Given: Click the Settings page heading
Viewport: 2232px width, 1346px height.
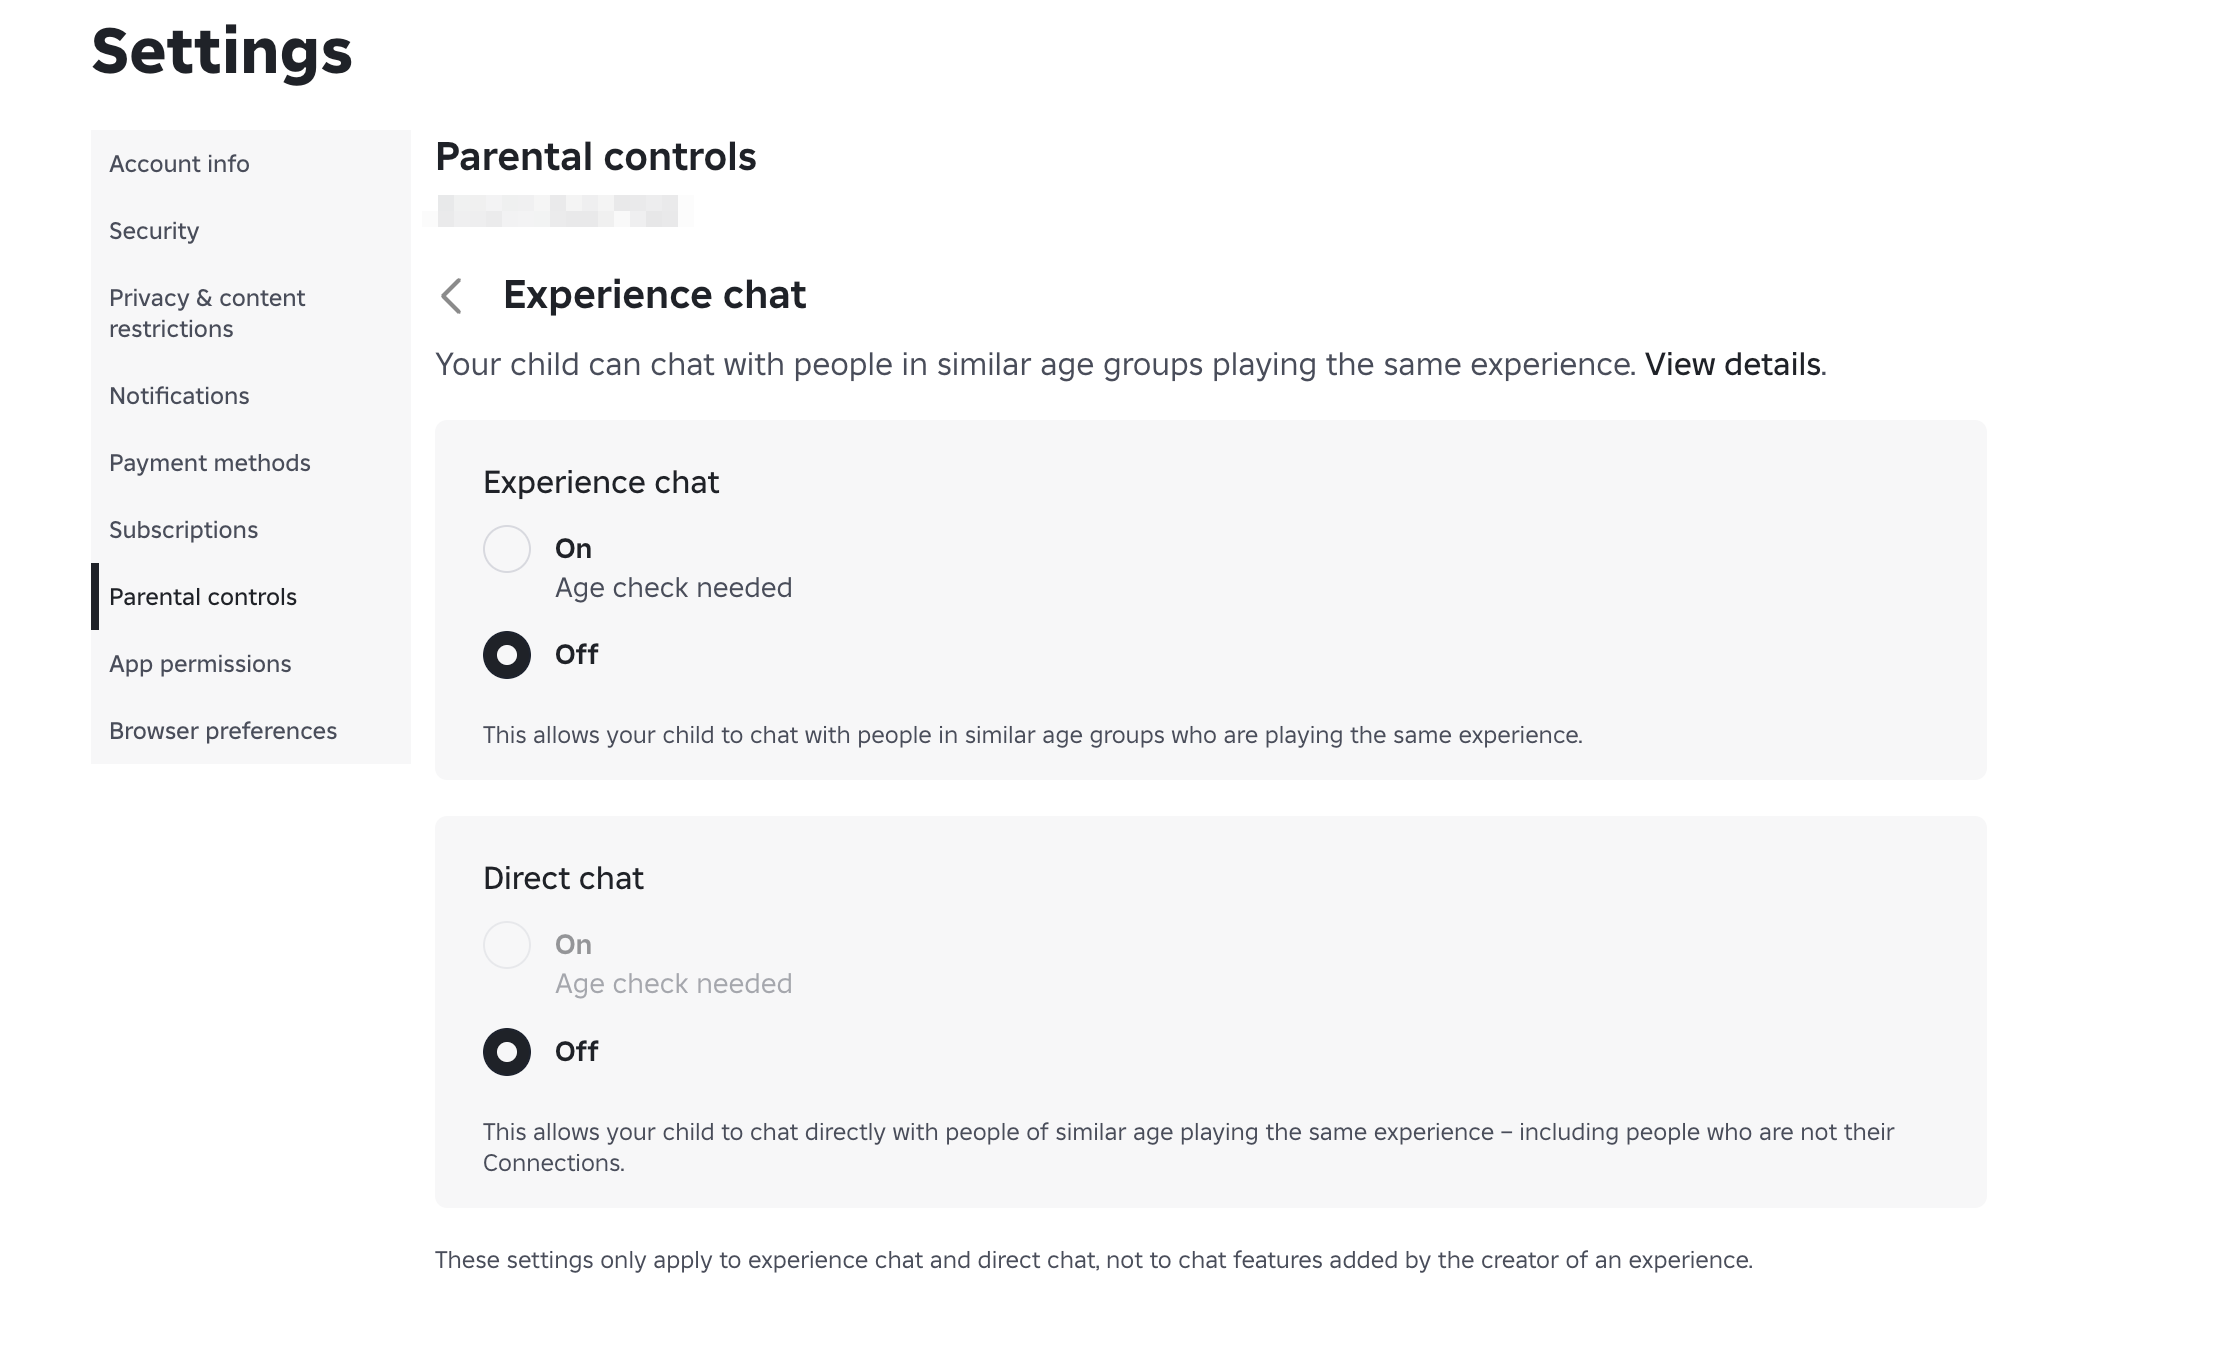Looking at the screenshot, I should coord(221,50).
